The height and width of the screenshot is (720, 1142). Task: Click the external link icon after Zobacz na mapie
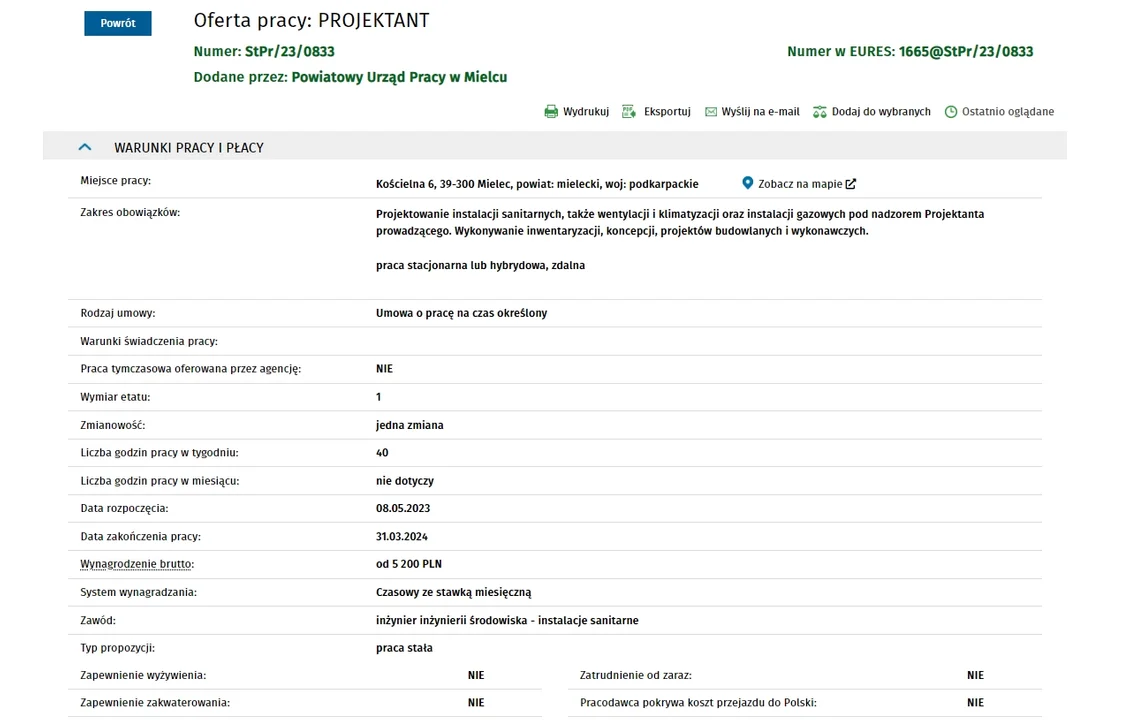click(851, 183)
